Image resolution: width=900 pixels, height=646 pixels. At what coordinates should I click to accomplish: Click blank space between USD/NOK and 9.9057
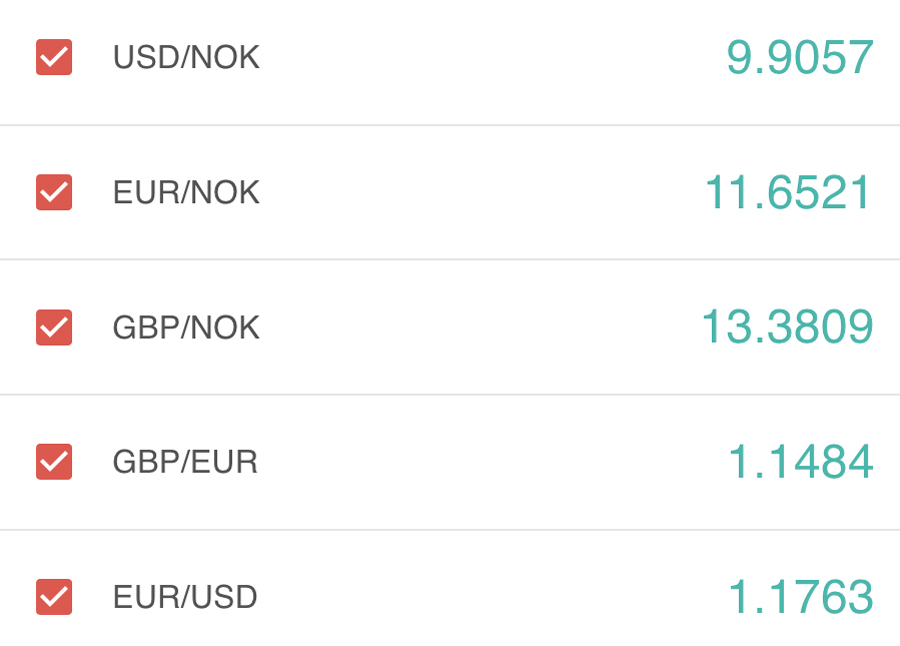(x=490, y=58)
